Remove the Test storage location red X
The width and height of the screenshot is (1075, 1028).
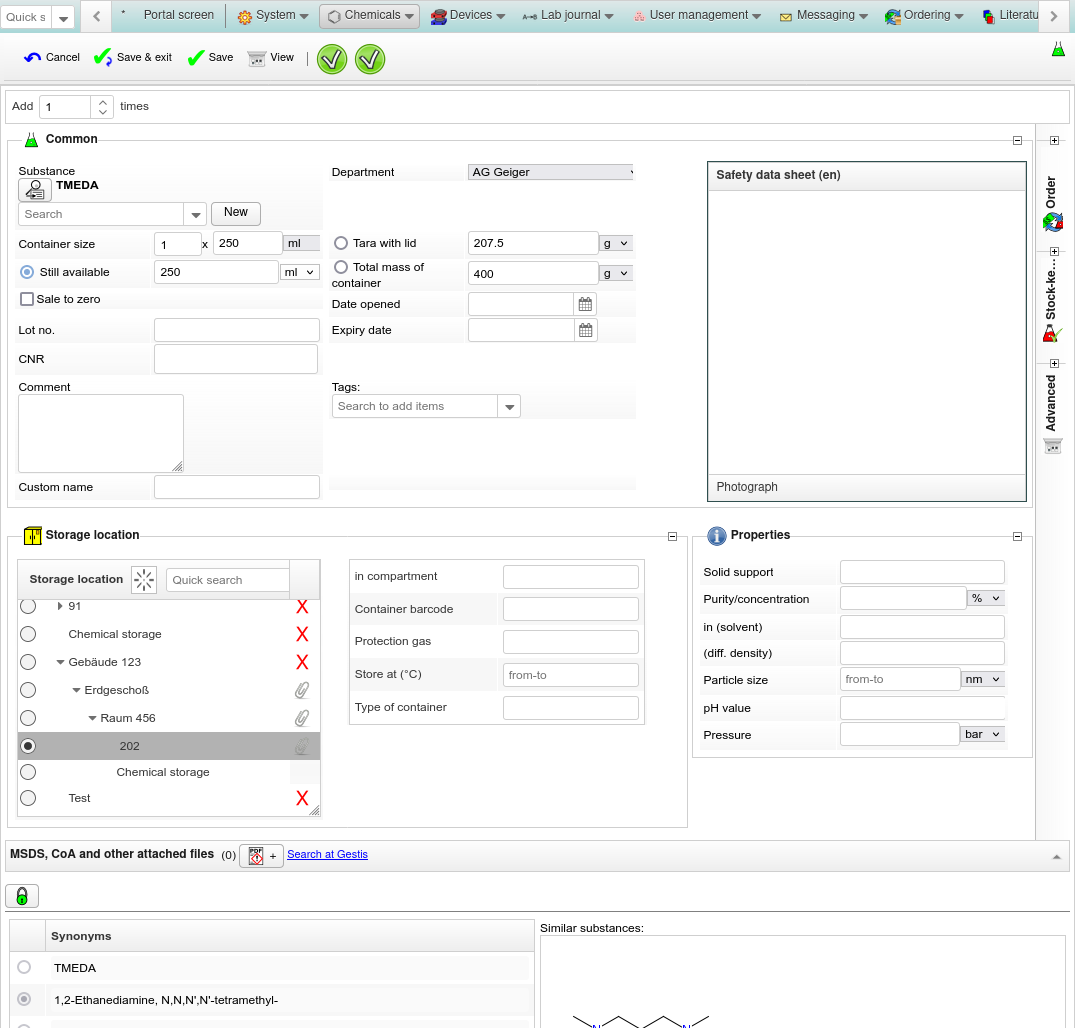pos(302,798)
